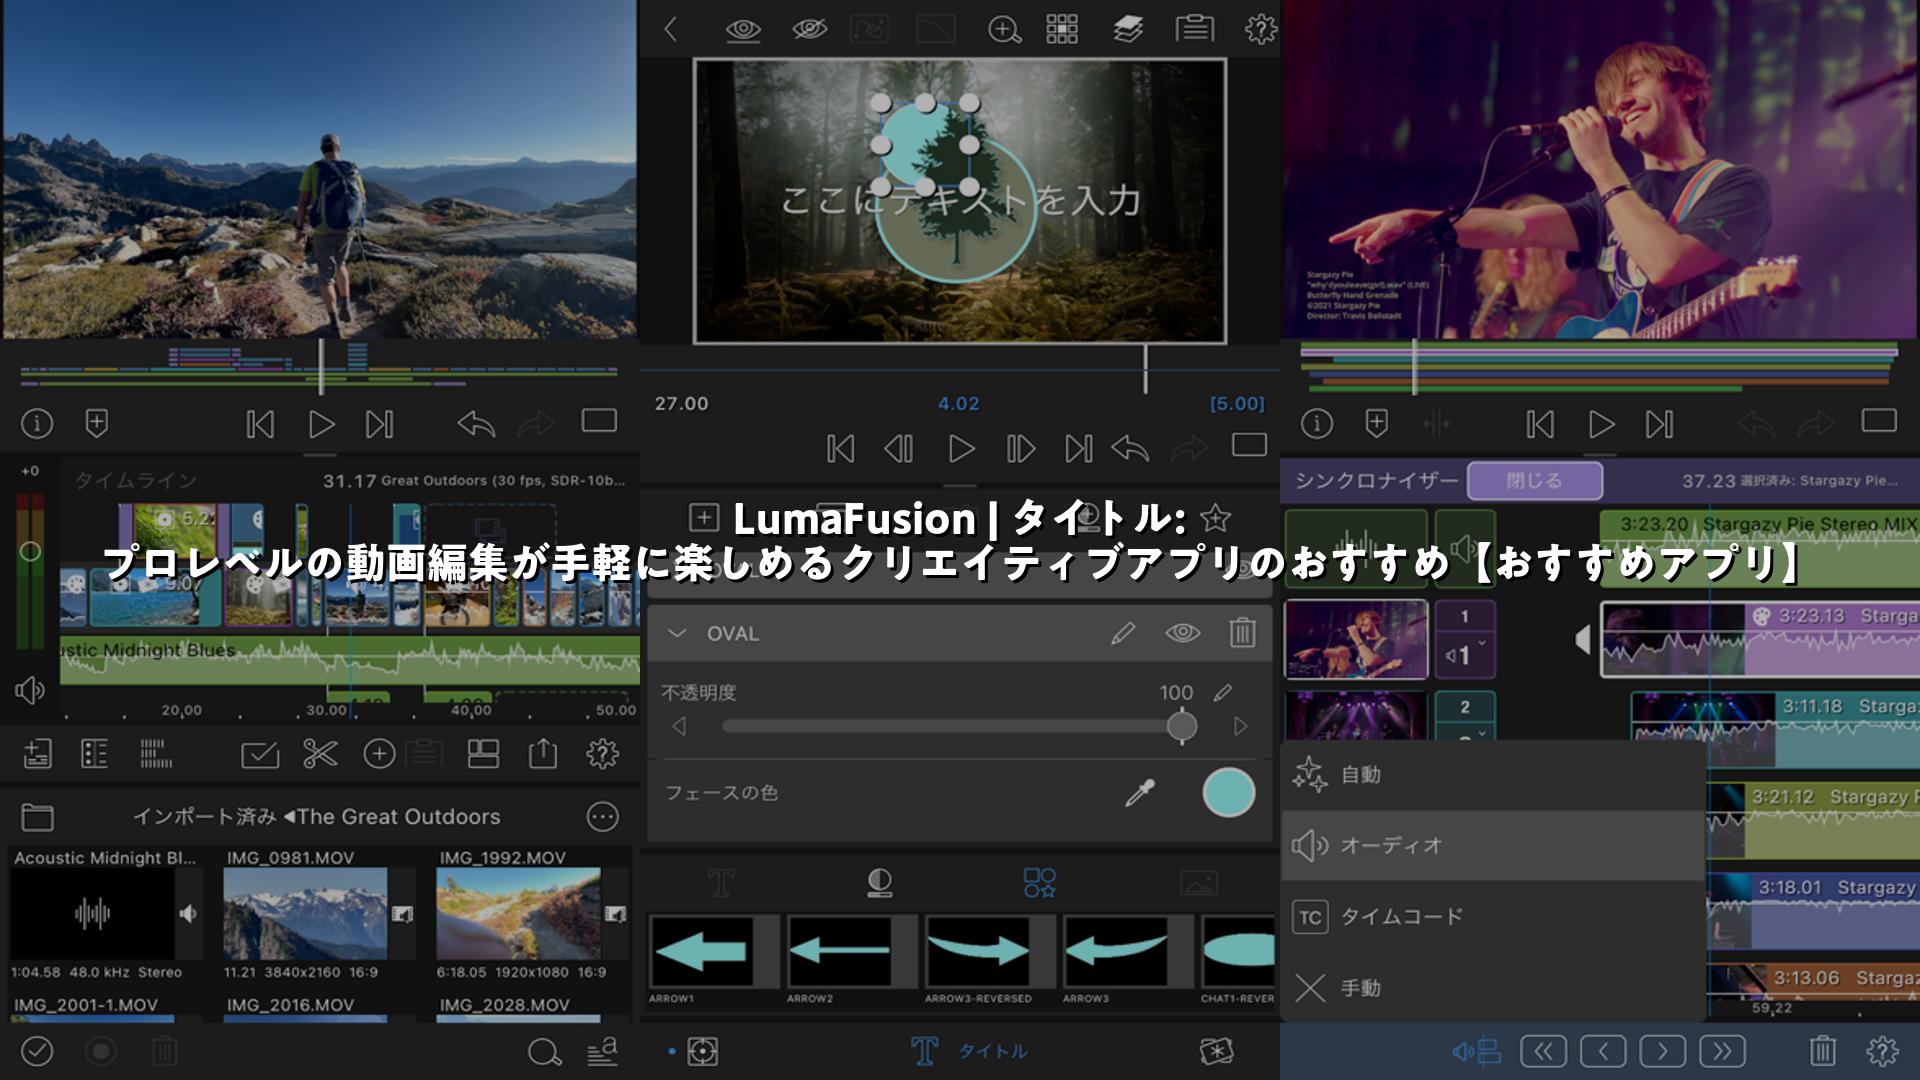Undo last action under hiking preview
The height and width of the screenshot is (1080, 1920).
pos(476,424)
